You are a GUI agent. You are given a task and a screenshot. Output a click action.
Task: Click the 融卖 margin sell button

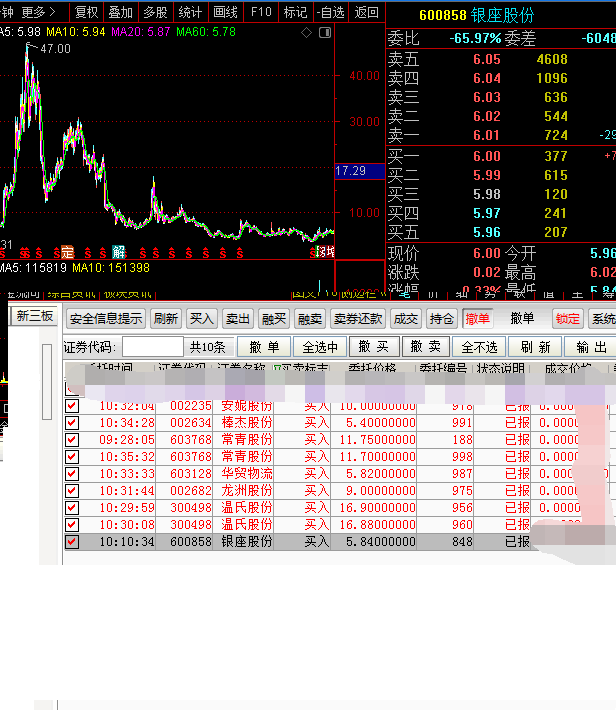tap(310, 319)
